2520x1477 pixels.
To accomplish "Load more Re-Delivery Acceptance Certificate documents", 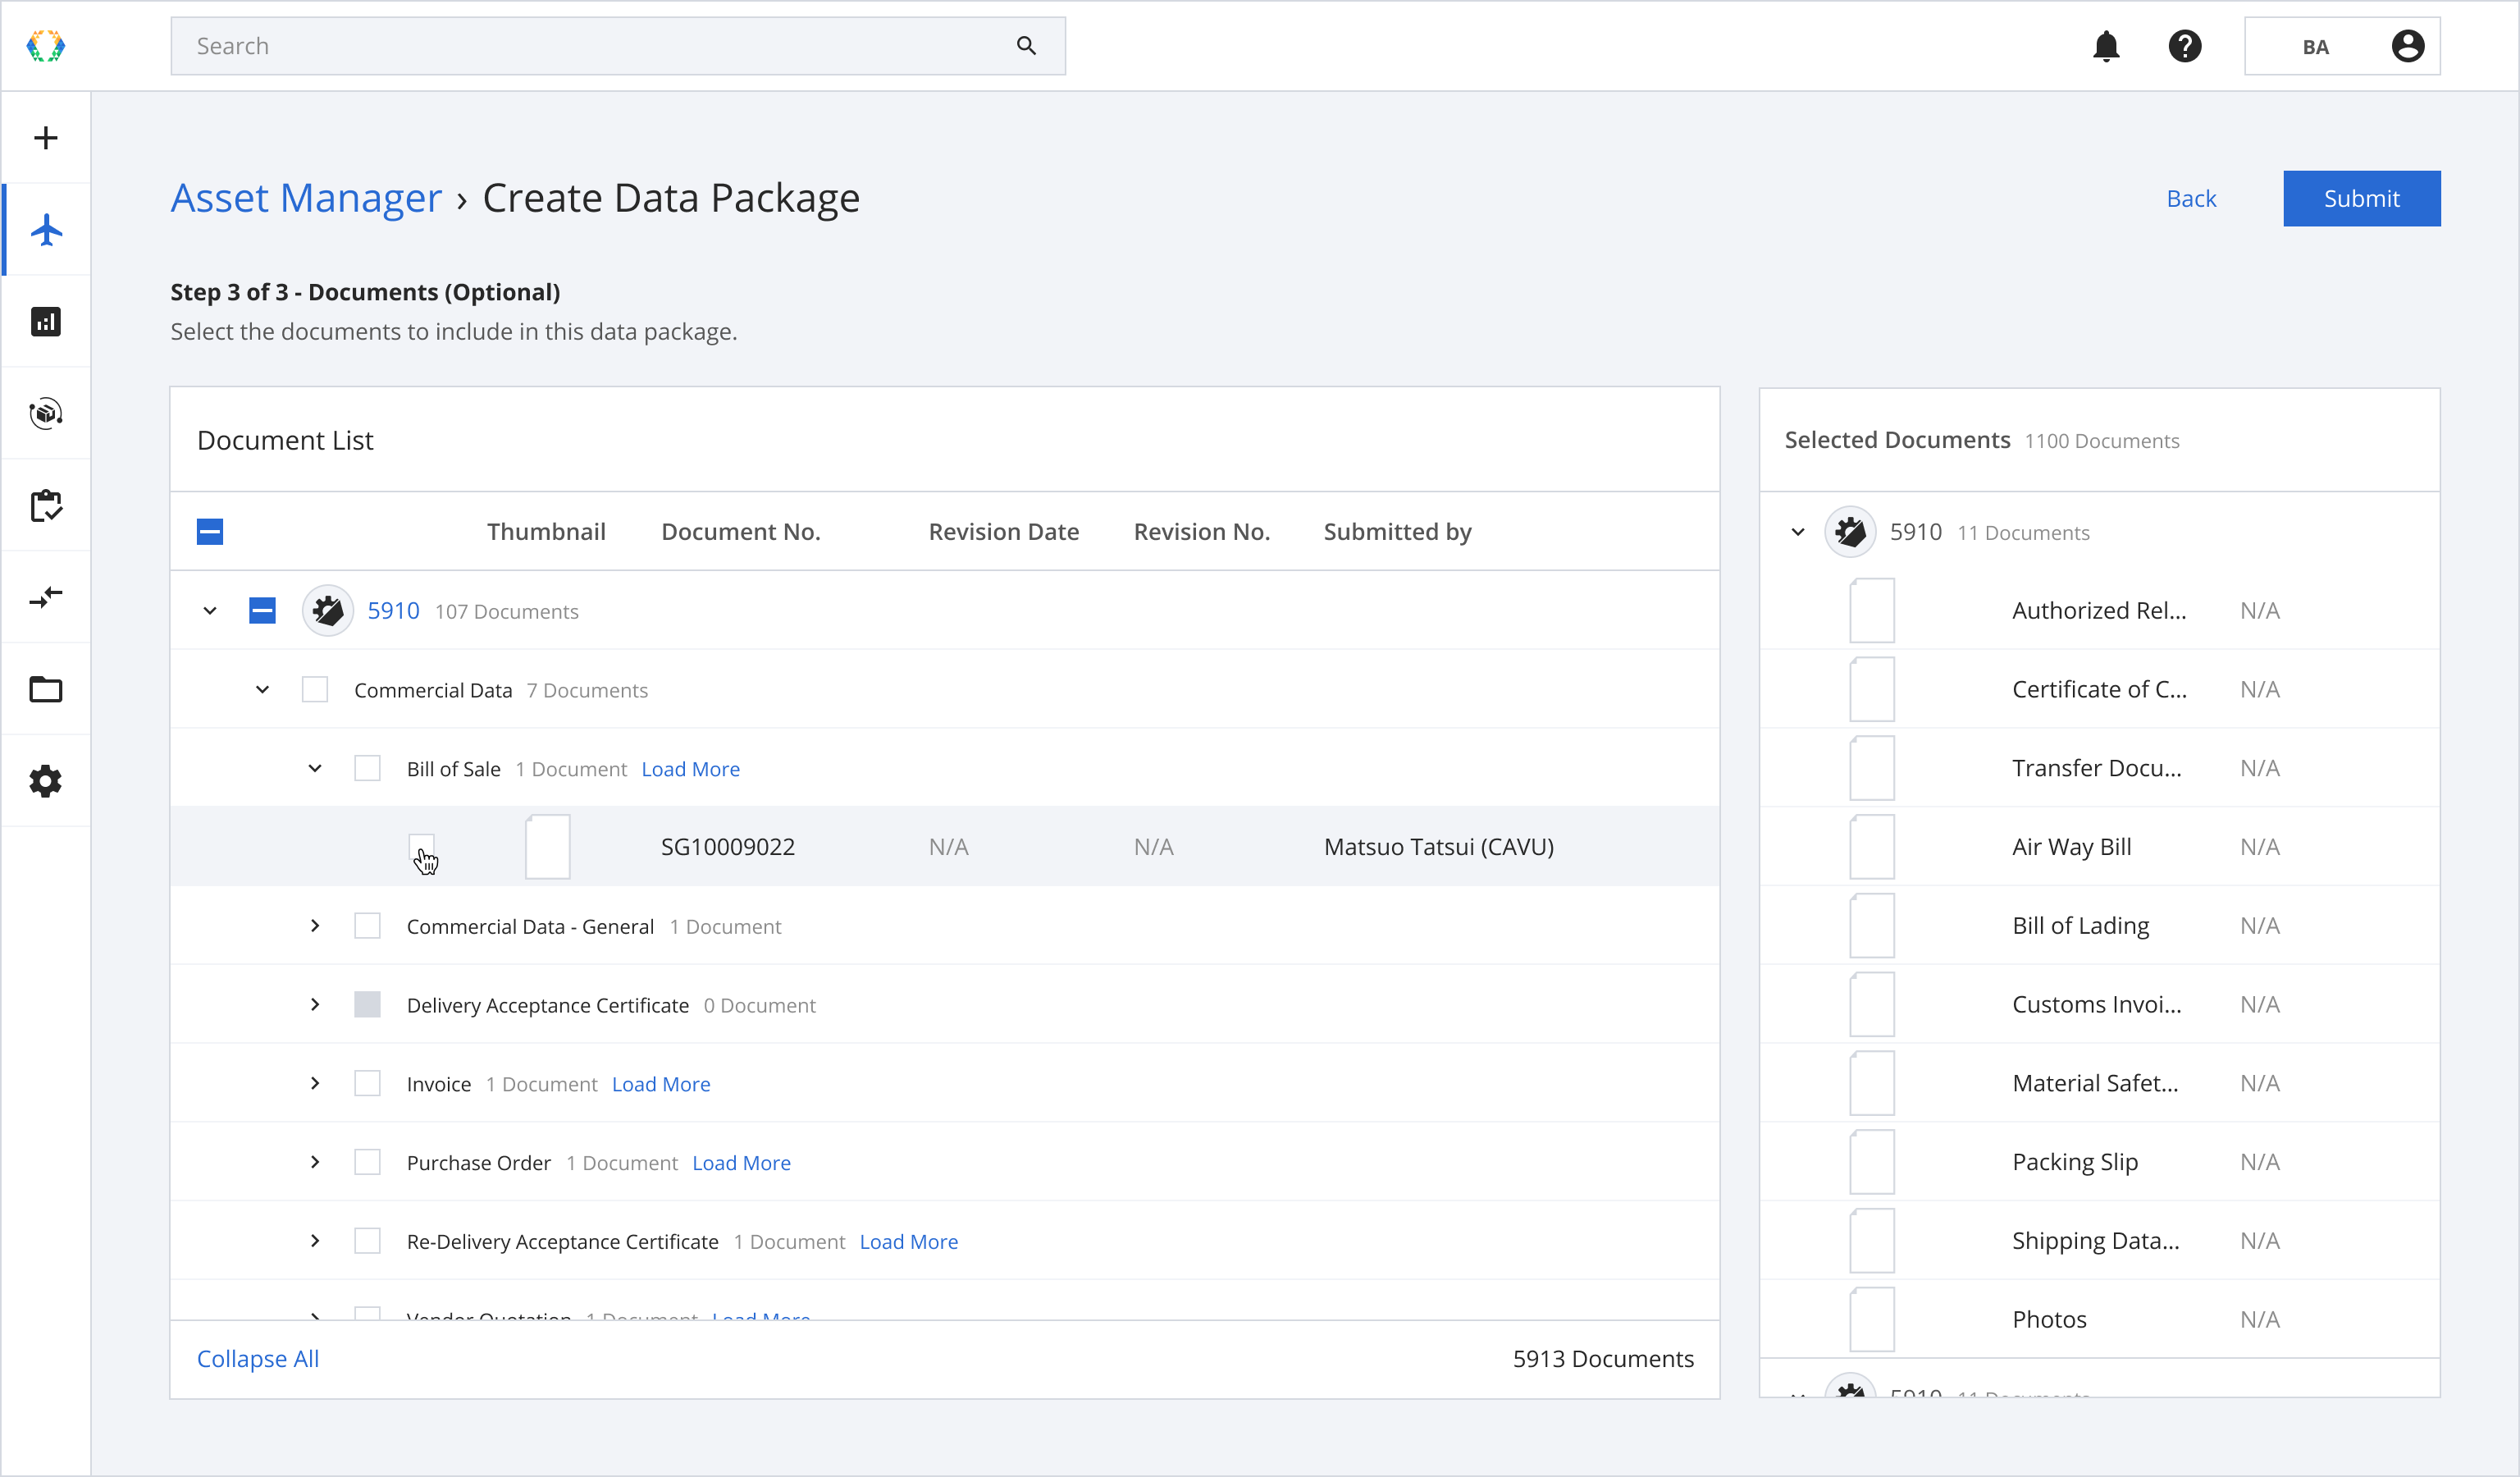I will pos(908,1241).
